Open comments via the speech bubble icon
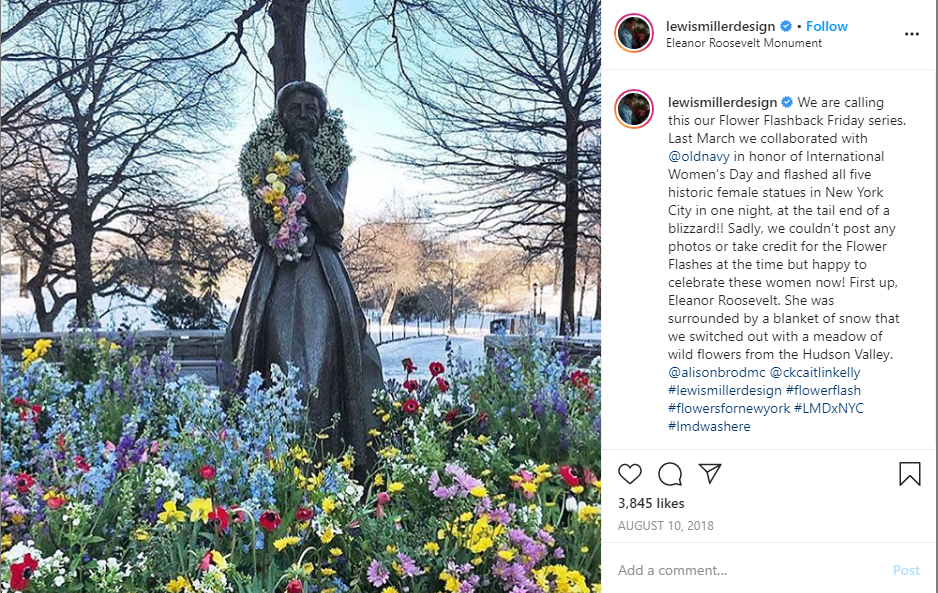 (x=670, y=474)
